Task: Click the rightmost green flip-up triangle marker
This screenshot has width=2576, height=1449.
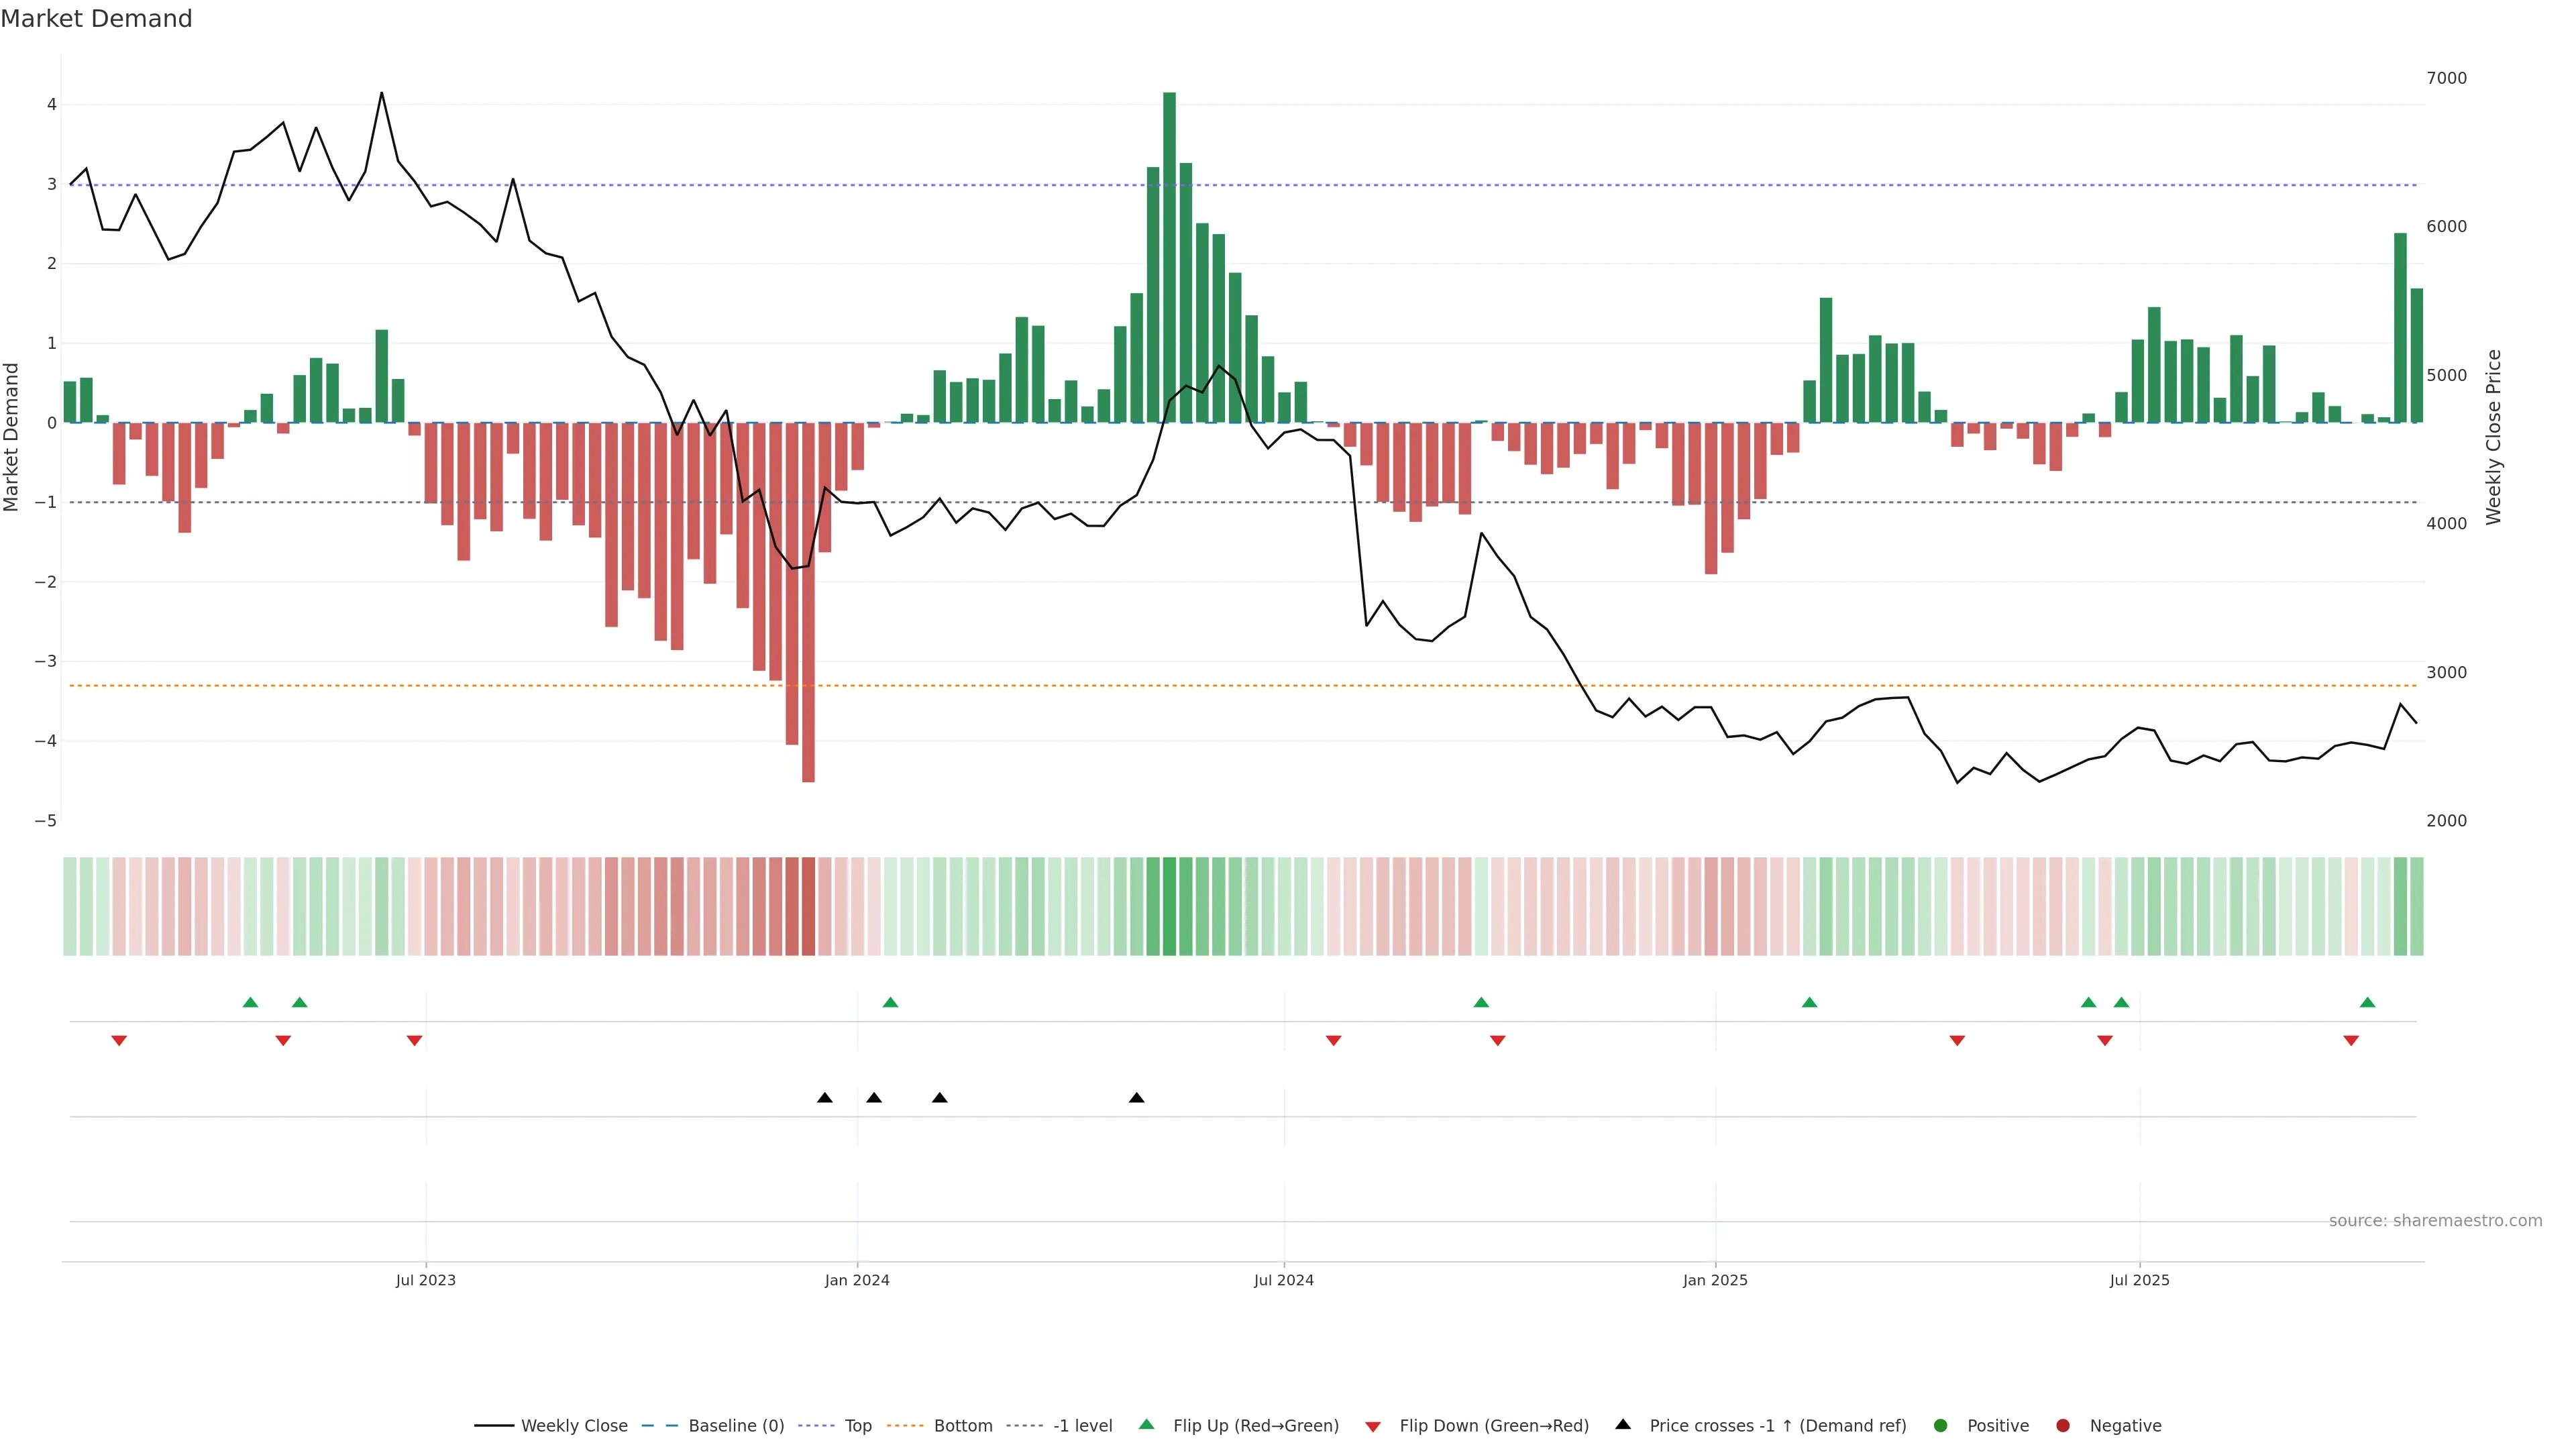Action: pyautogui.click(x=2367, y=1003)
